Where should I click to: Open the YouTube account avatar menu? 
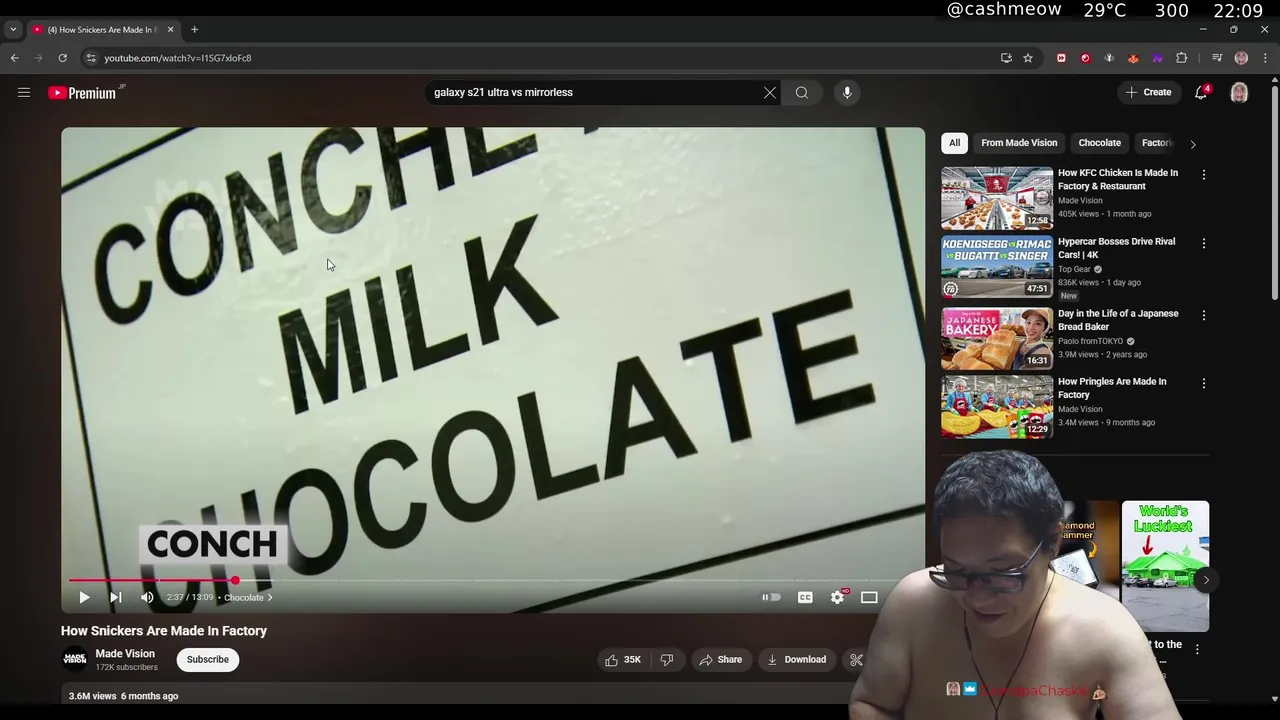click(x=1239, y=93)
